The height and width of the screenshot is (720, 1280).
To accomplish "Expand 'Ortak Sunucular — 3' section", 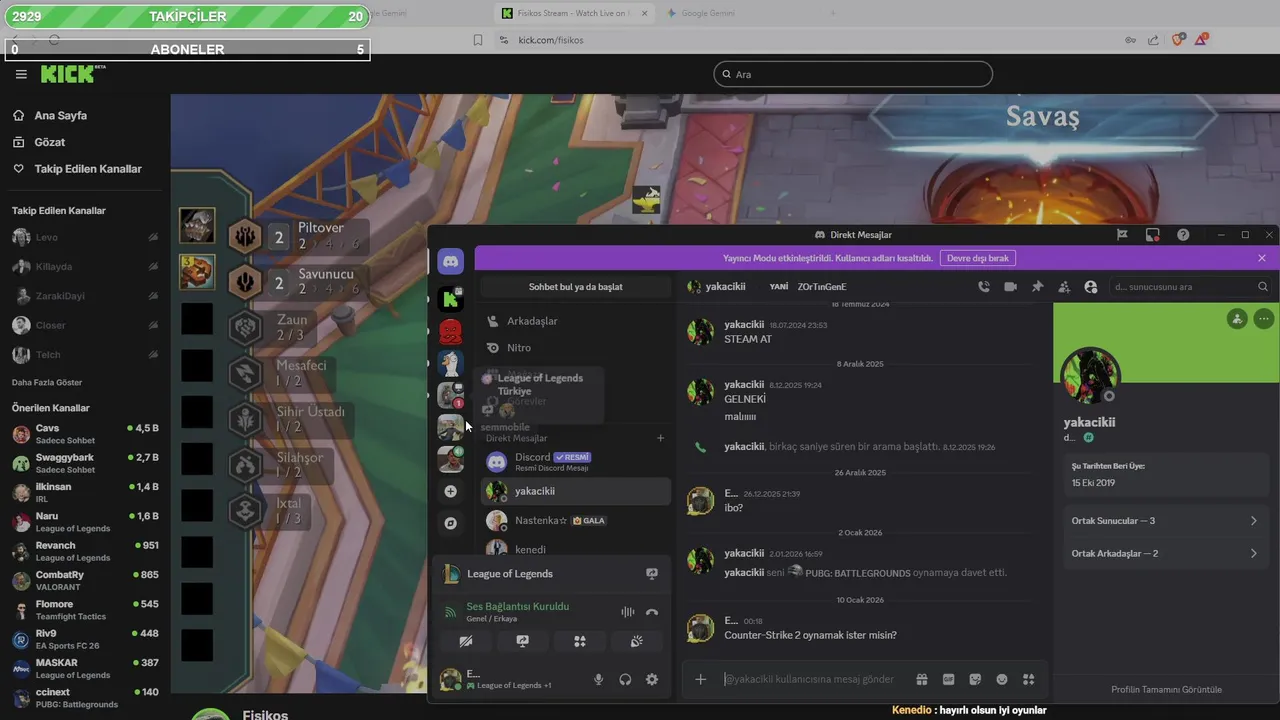I will point(1165,521).
